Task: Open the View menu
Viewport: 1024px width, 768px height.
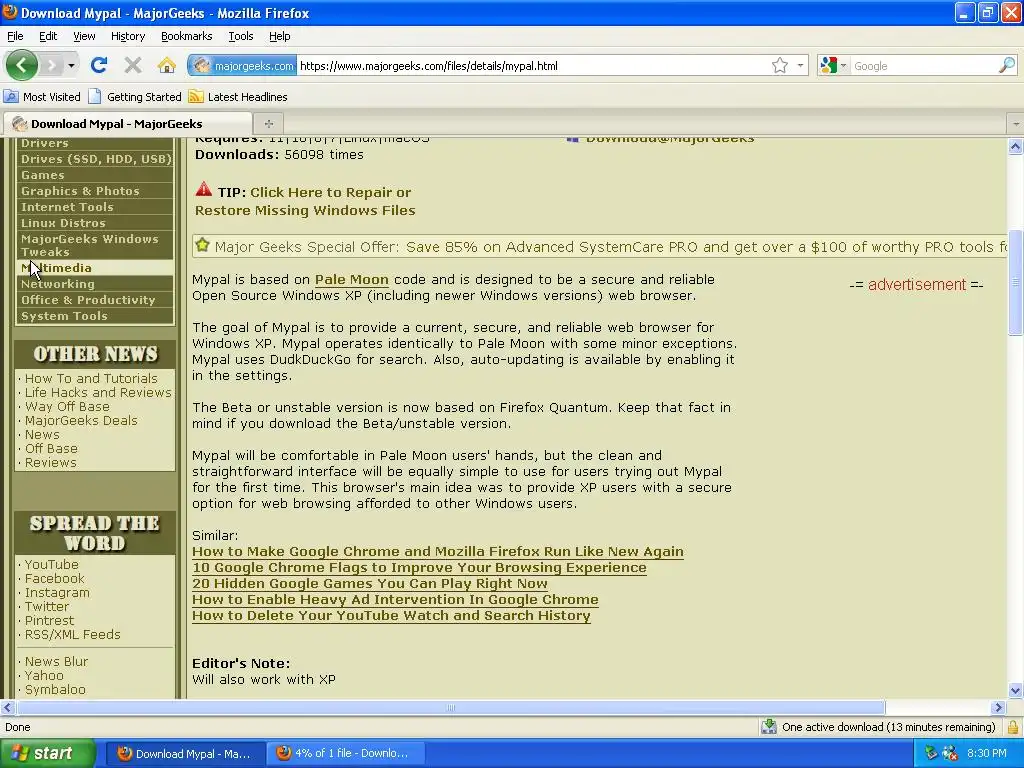Action: pyautogui.click(x=84, y=36)
